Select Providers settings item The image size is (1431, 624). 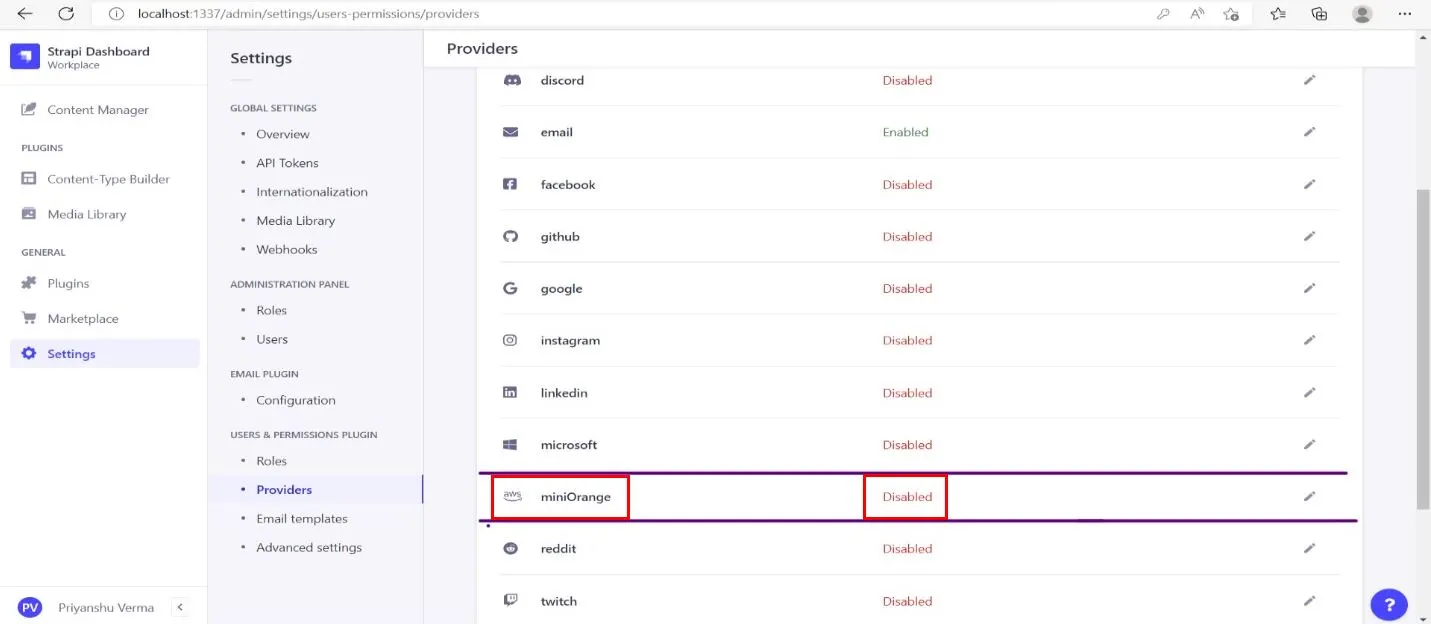284,490
